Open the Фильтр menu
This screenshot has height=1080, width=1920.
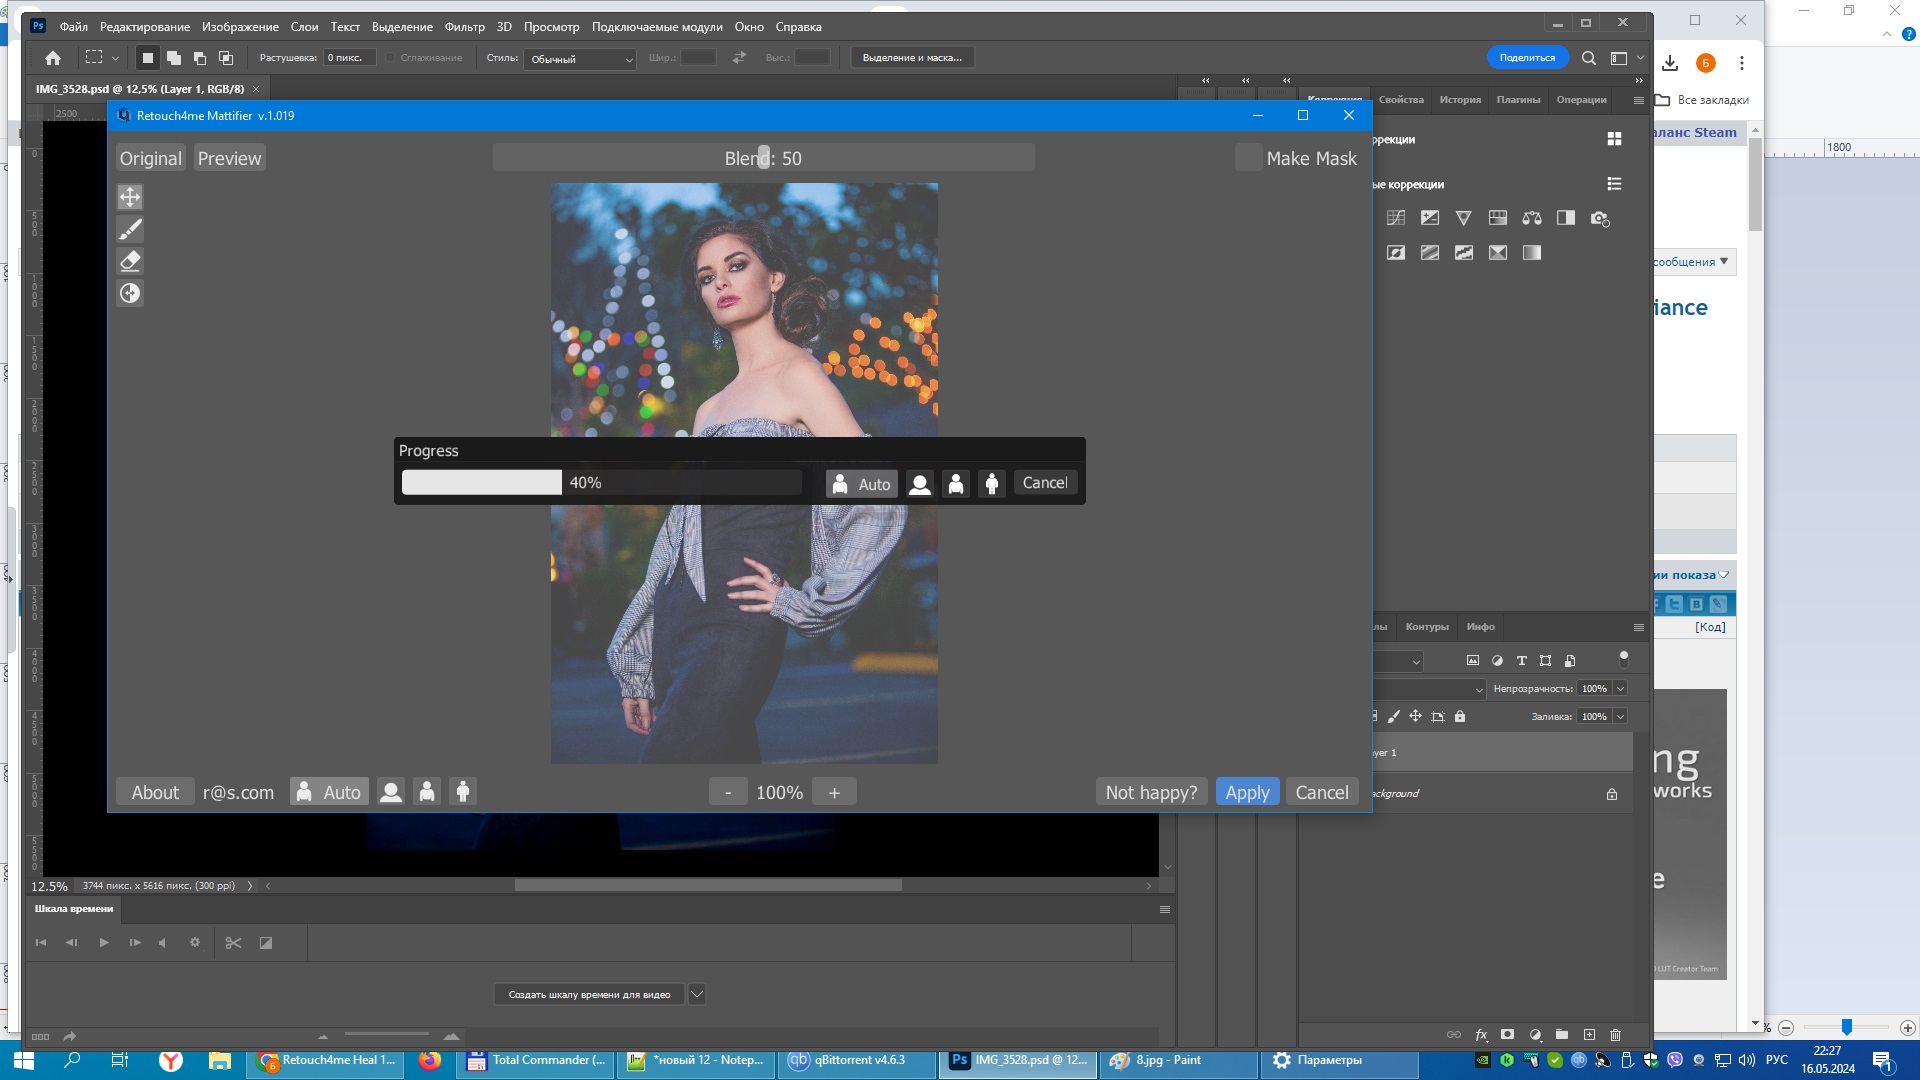tap(464, 27)
